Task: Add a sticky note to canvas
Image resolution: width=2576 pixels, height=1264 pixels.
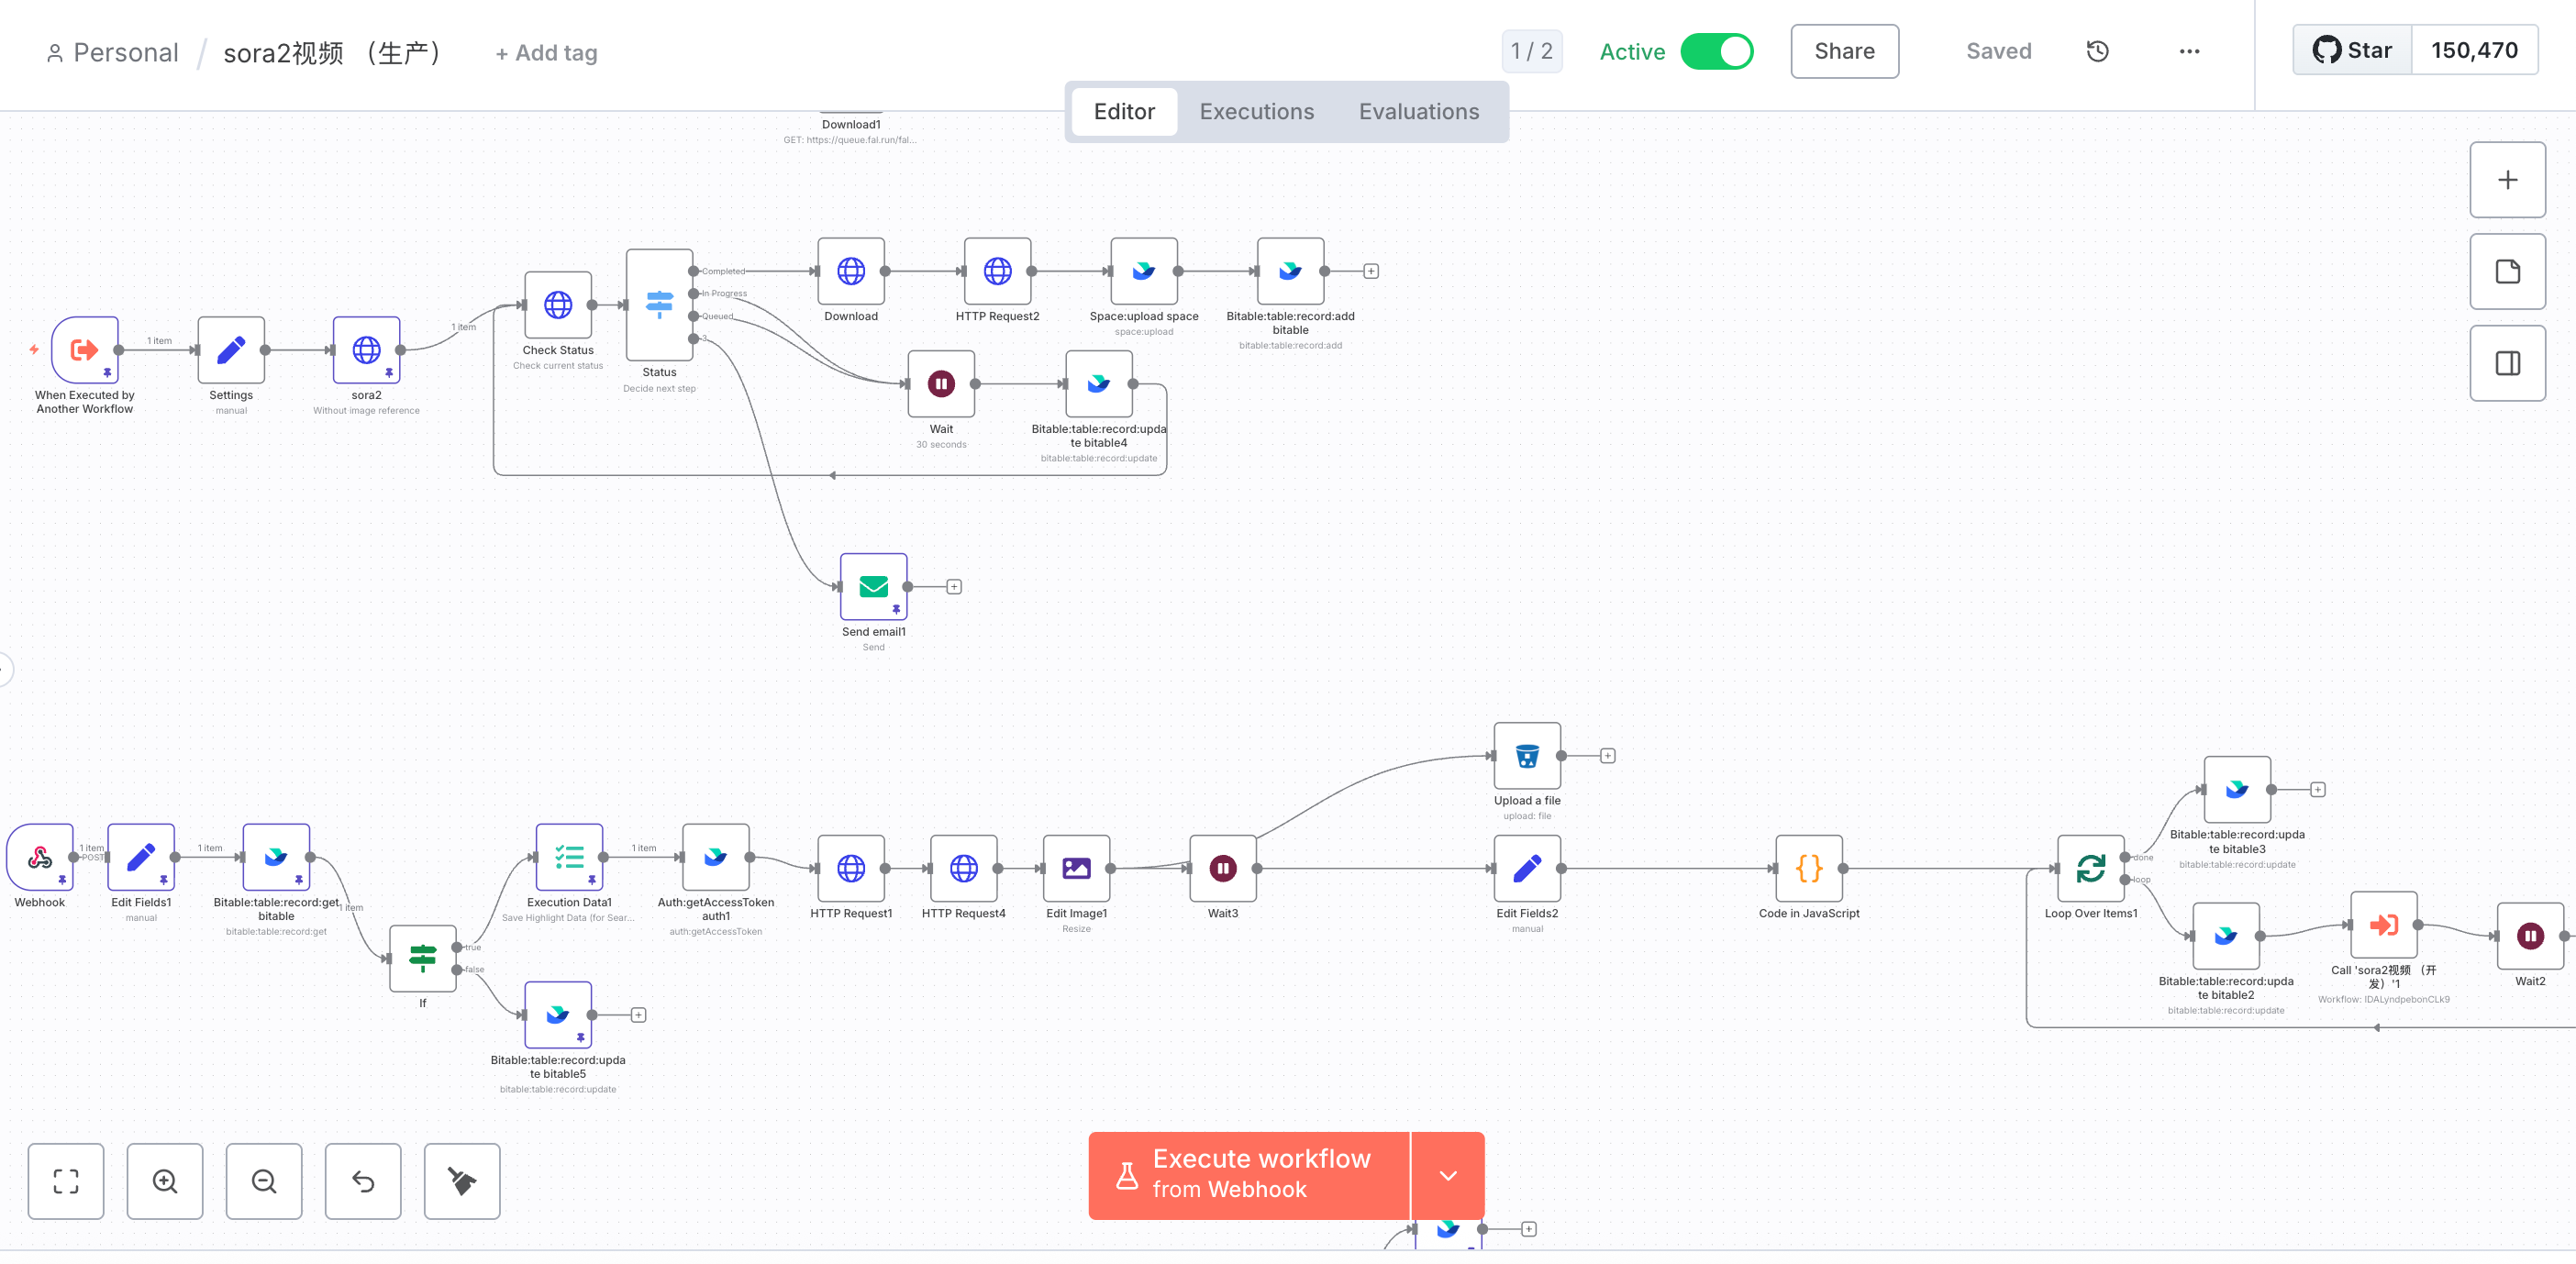Action: coord(2507,271)
